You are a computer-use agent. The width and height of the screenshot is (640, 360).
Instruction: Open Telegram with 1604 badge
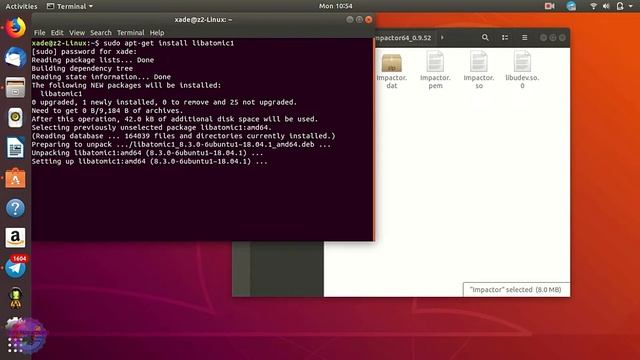click(x=16, y=267)
